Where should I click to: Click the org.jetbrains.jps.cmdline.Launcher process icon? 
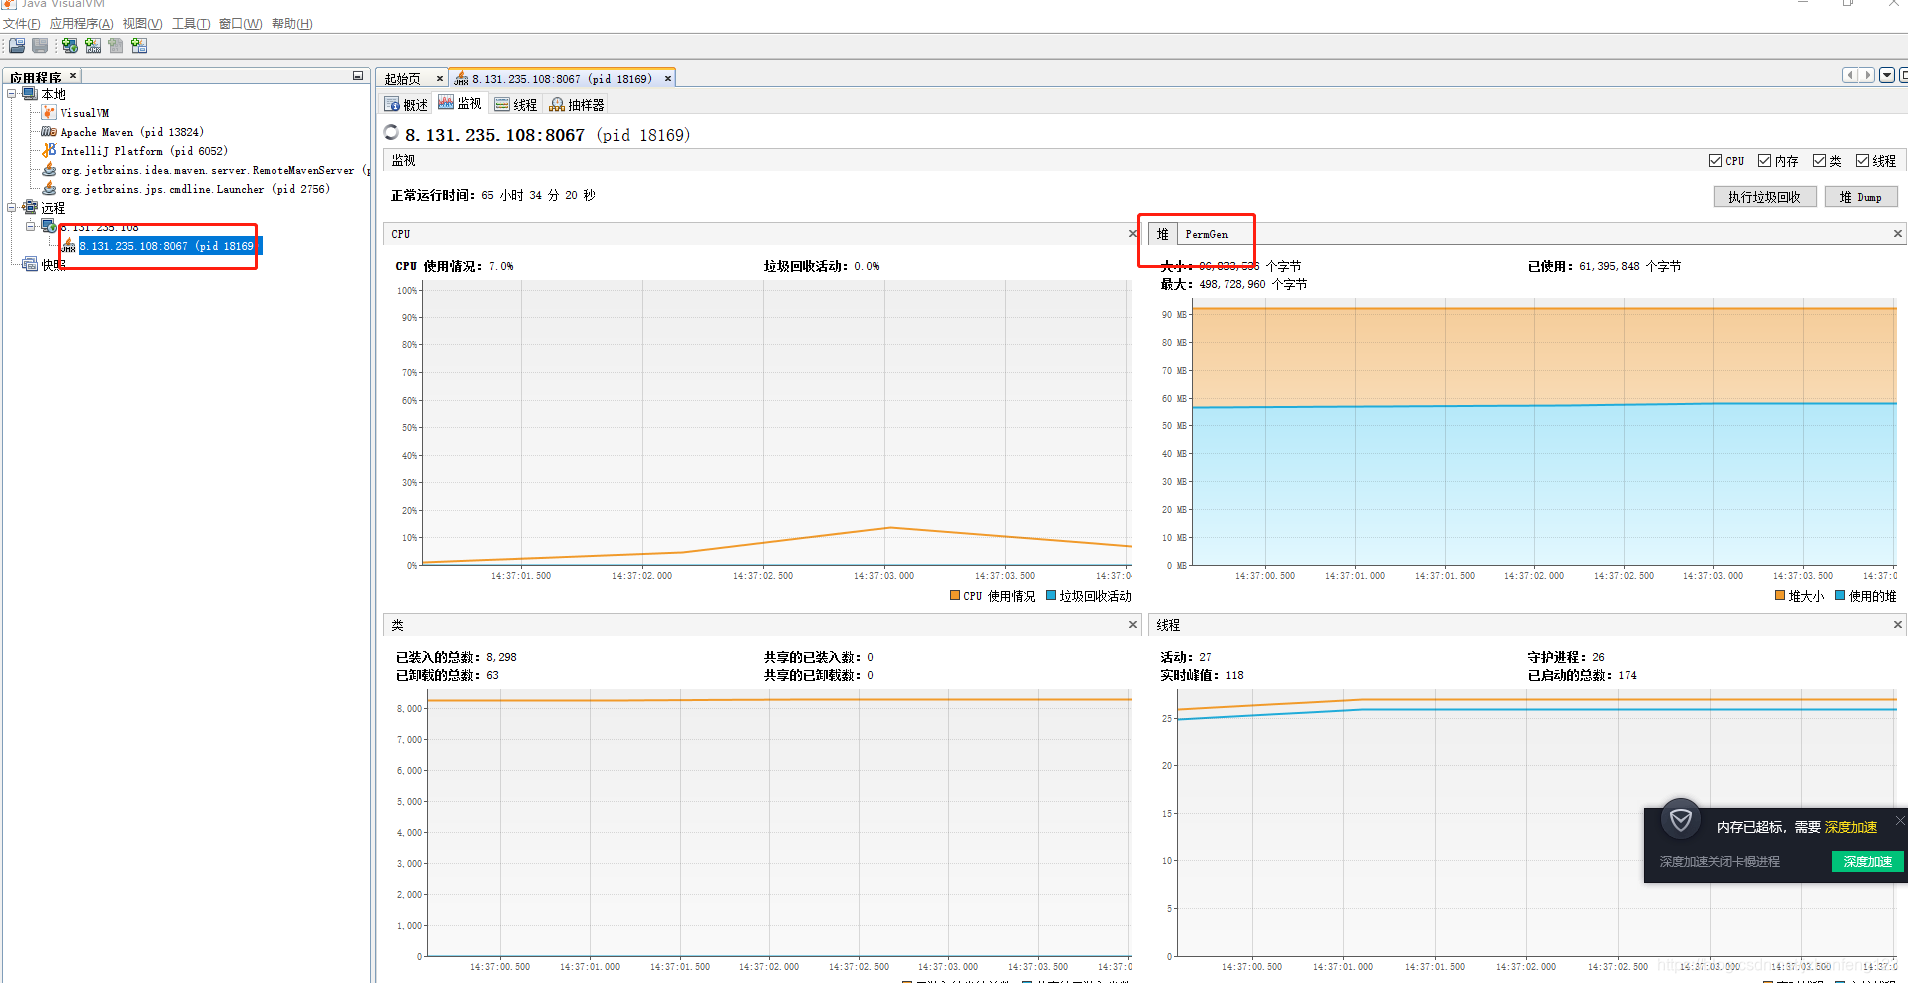tap(48, 188)
